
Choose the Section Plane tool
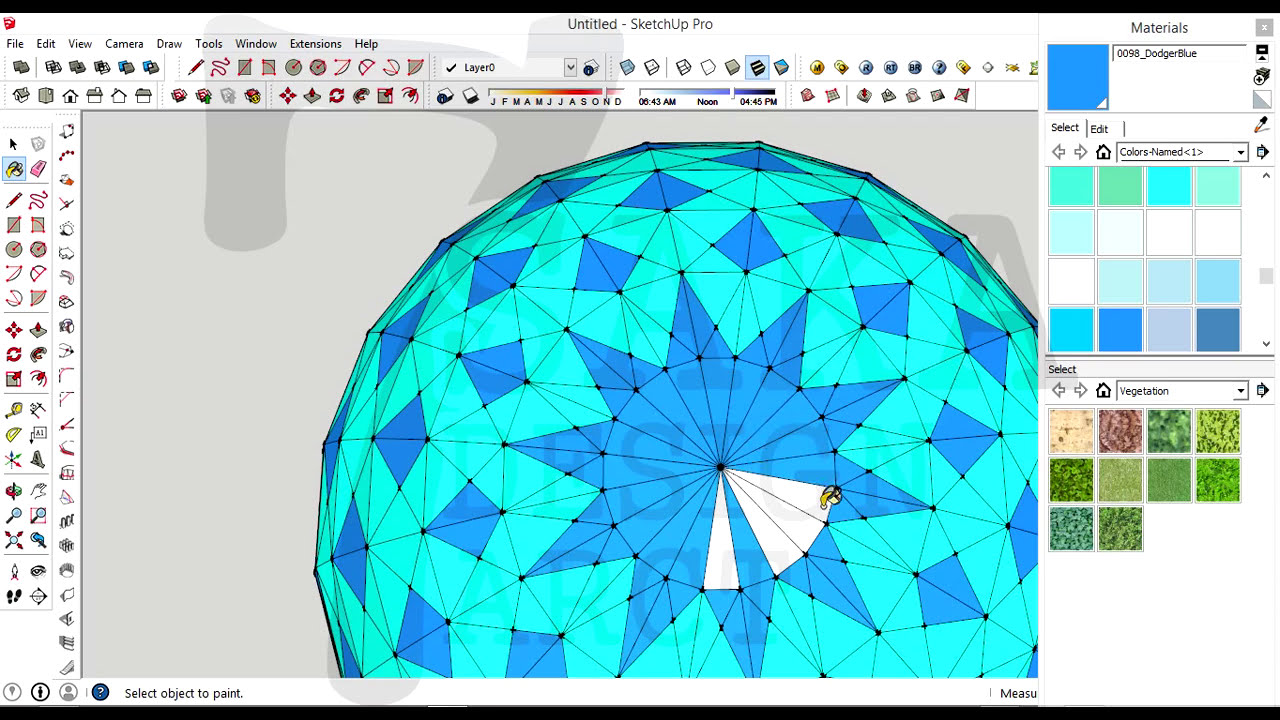coord(38,597)
